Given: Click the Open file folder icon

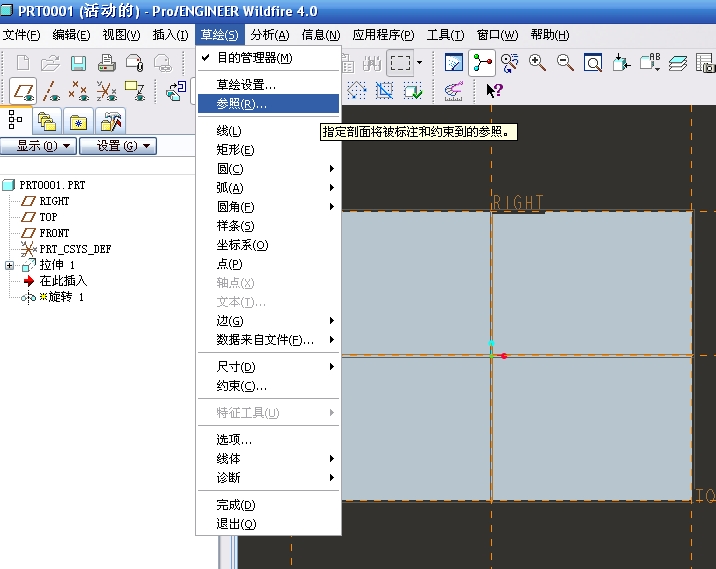Looking at the screenshot, I should click(x=50, y=63).
